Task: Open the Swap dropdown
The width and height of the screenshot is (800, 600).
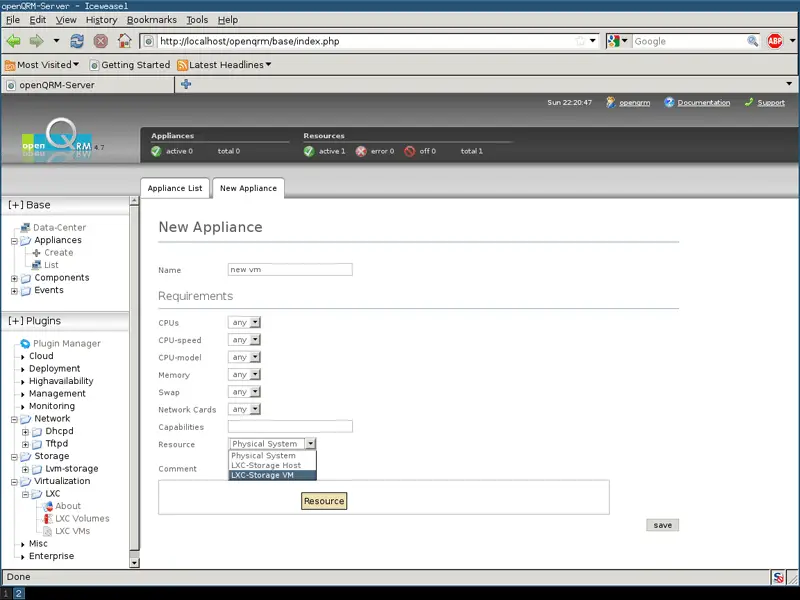Action: point(244,392)
